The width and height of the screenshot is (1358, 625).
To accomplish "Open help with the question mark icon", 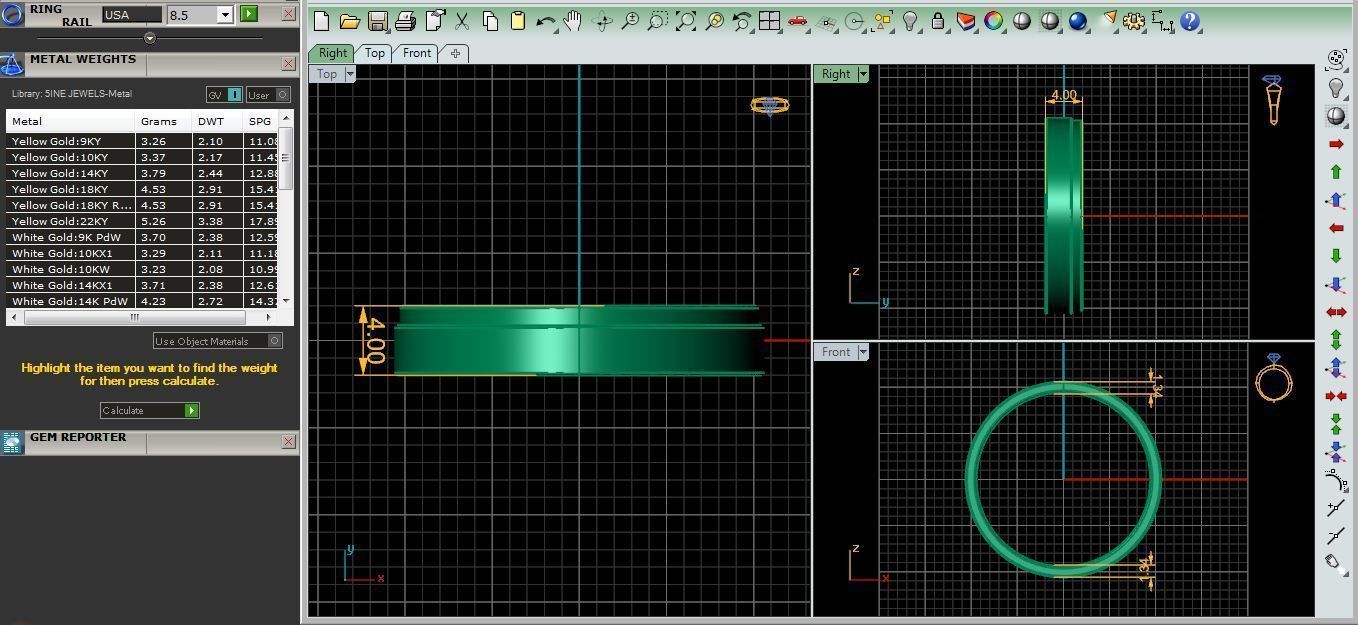I will pyautogui.click(x=1190, y=20).
